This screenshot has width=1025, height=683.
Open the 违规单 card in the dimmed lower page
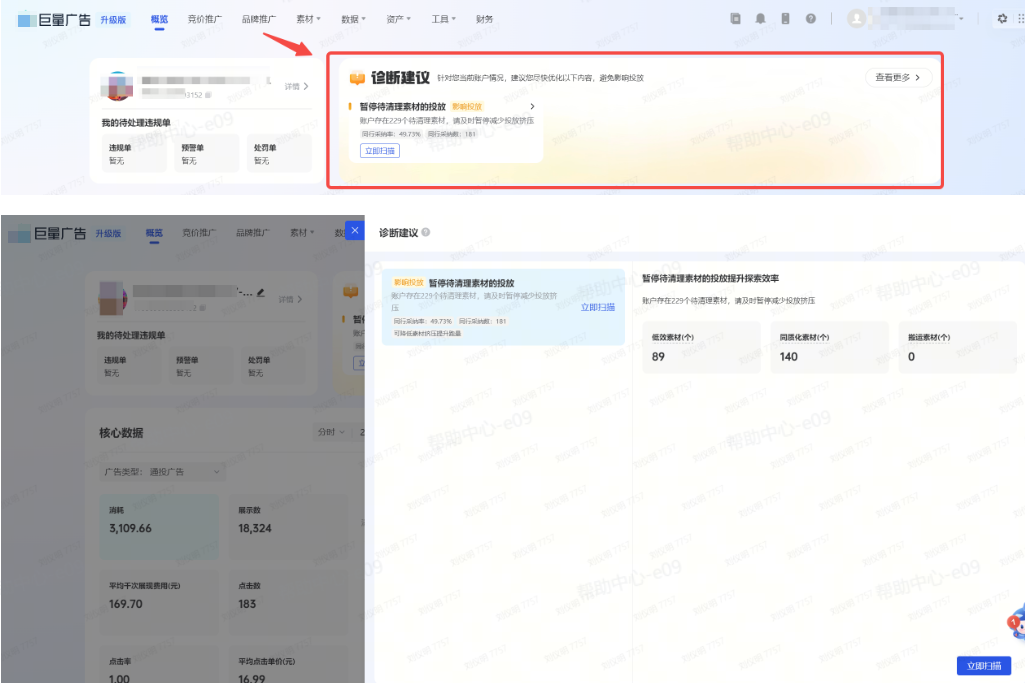tap(129, 366)
